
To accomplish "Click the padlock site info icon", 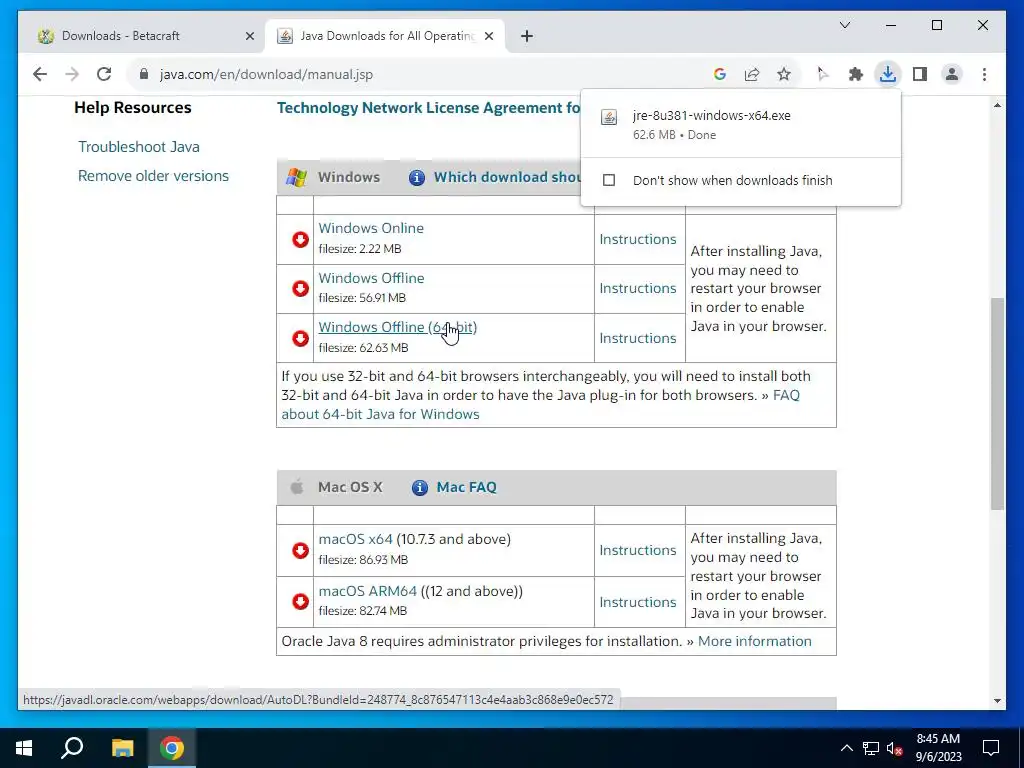I will [x=144, y=74].
